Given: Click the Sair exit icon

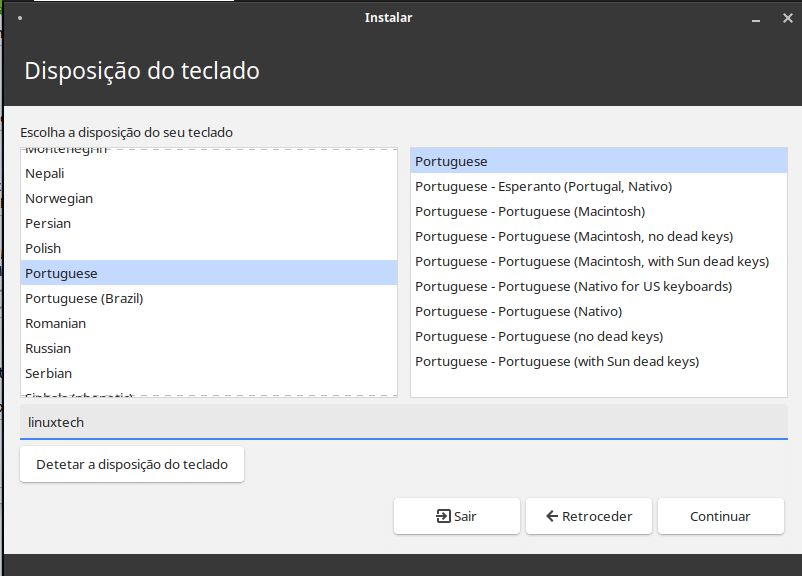Looking at the screenshot, I should coord(443,516).
